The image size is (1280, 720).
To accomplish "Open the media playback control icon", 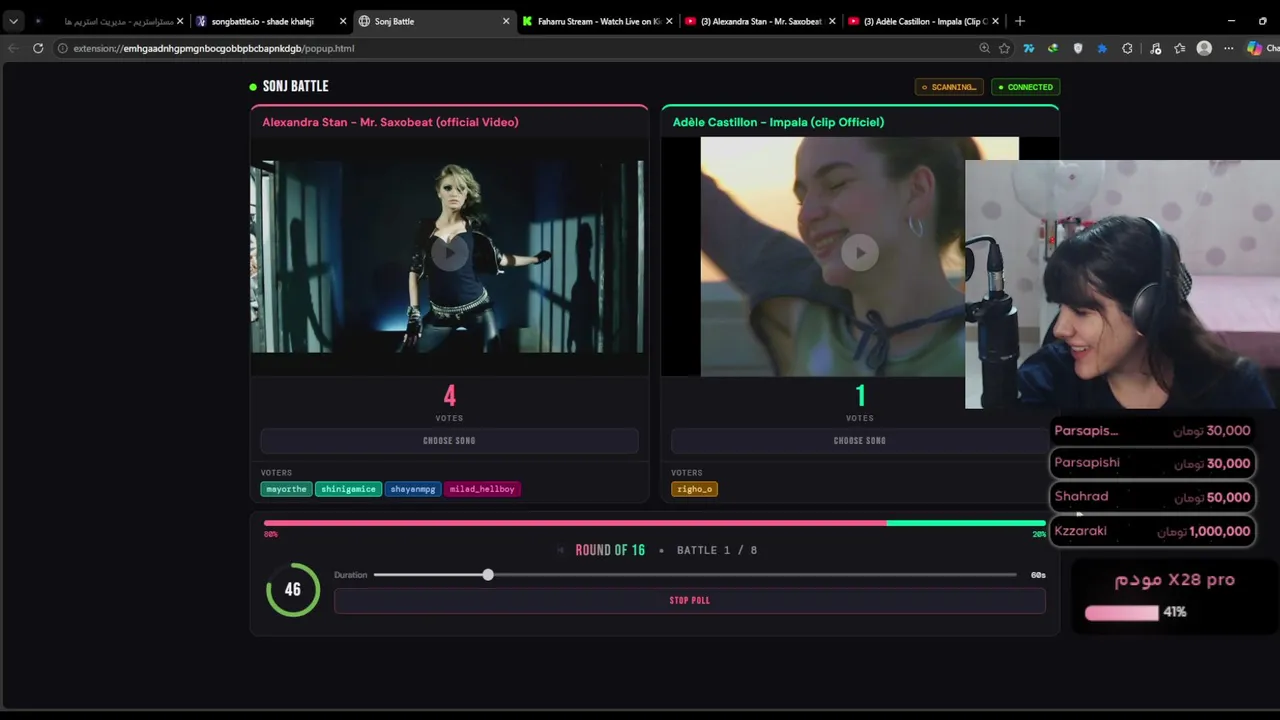I will pyautogui.click(x=1156, y=48).
